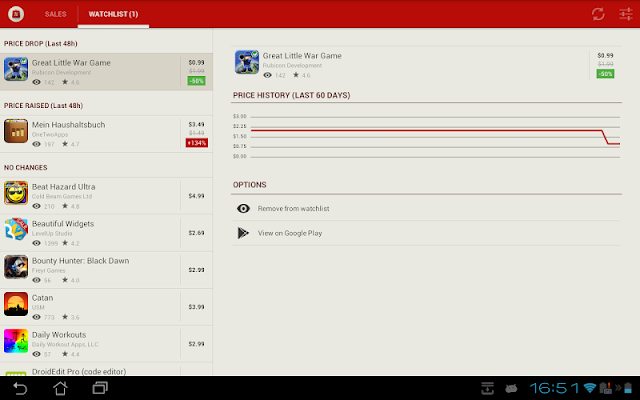Click the eye icon under Mein Haushaltsbuch
This screenshot has width=640, height=400.
pos(36,144)
